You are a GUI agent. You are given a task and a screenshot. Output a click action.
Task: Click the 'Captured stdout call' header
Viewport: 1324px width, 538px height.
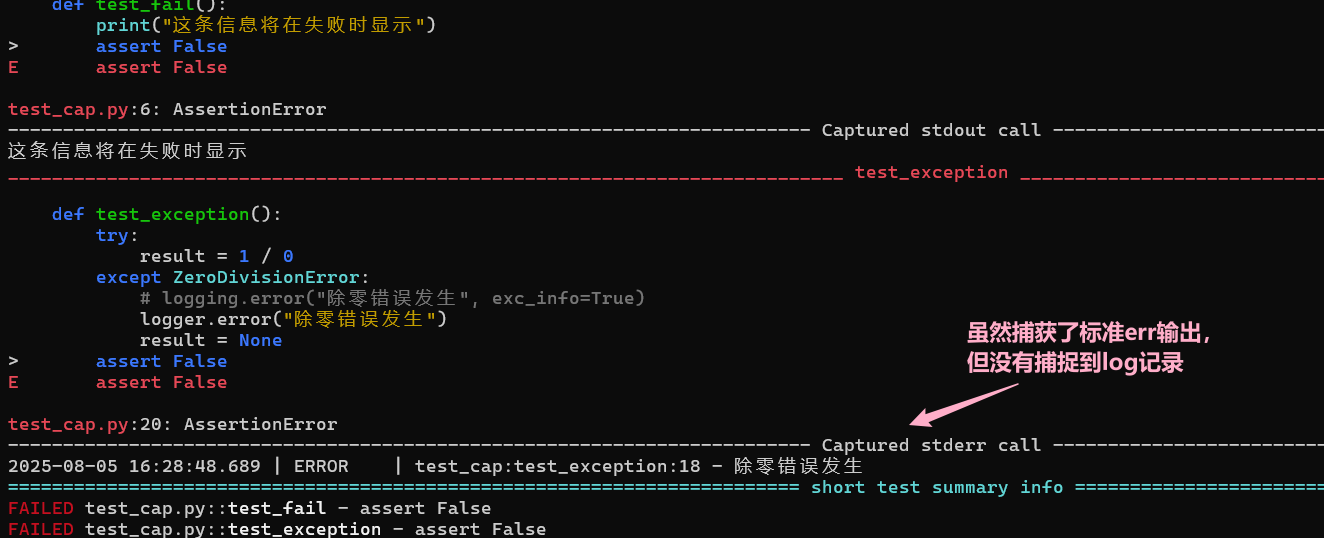click(931, 130)
